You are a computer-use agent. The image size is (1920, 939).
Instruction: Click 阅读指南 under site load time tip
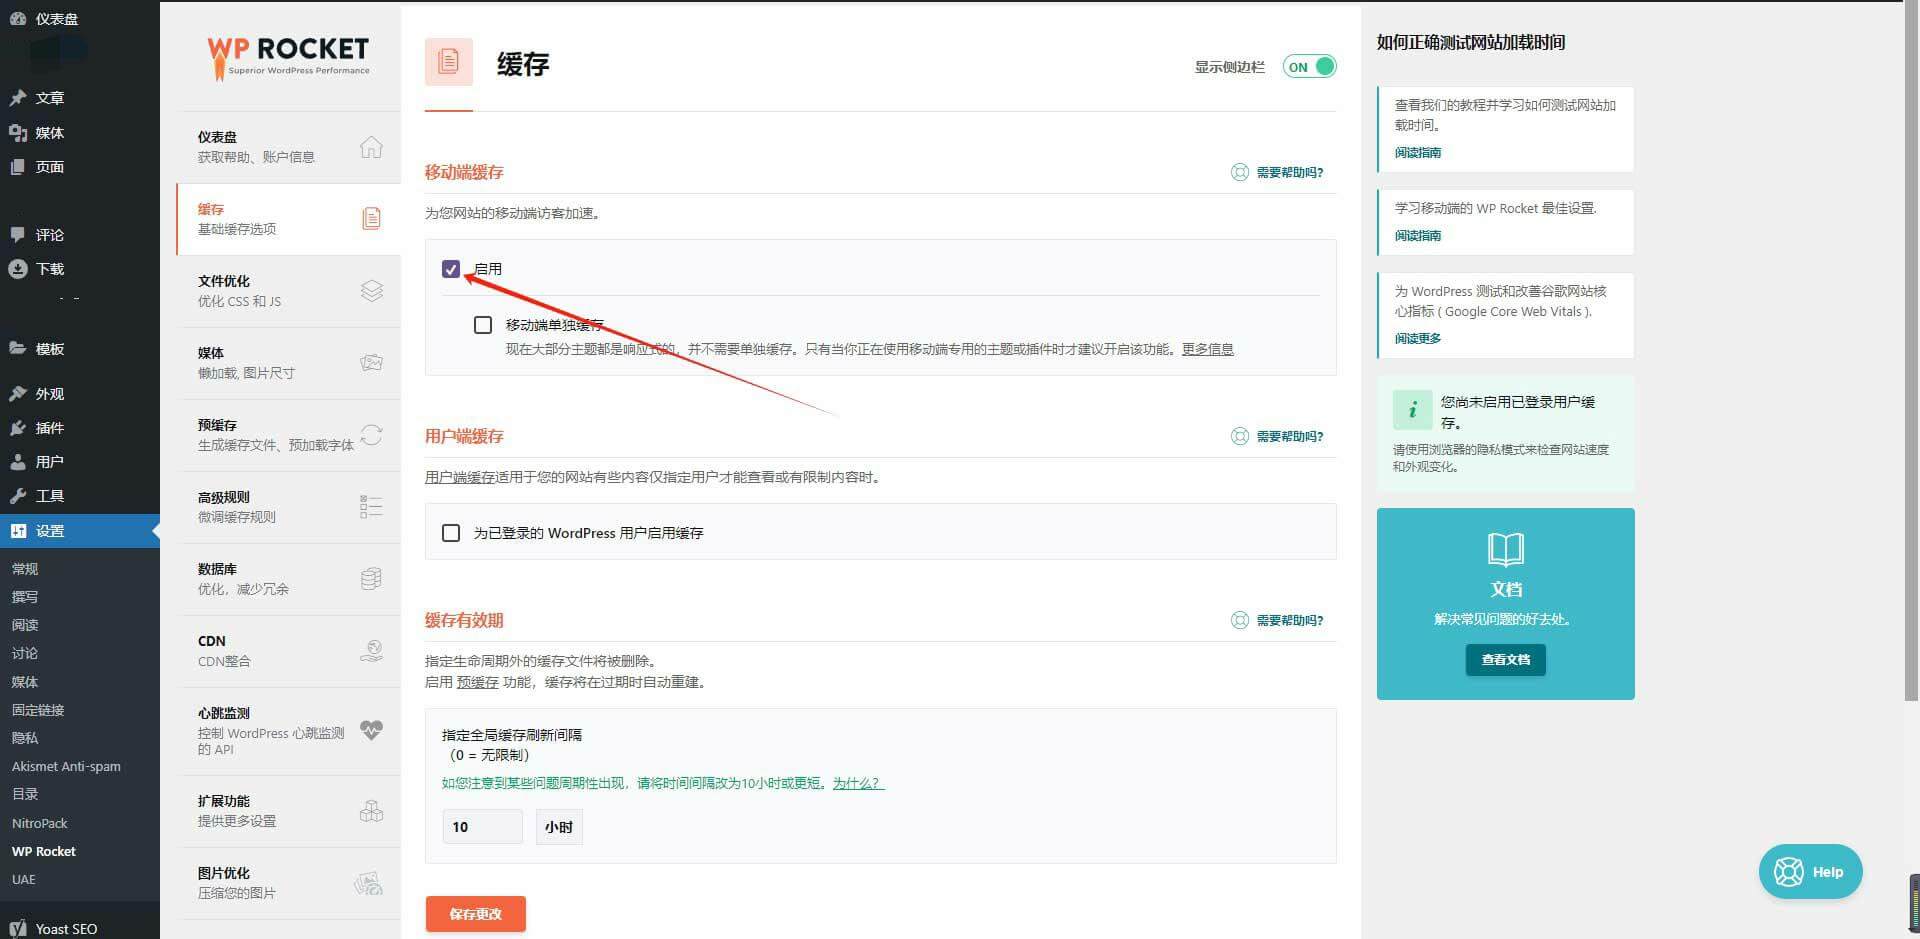[1418, 152]
